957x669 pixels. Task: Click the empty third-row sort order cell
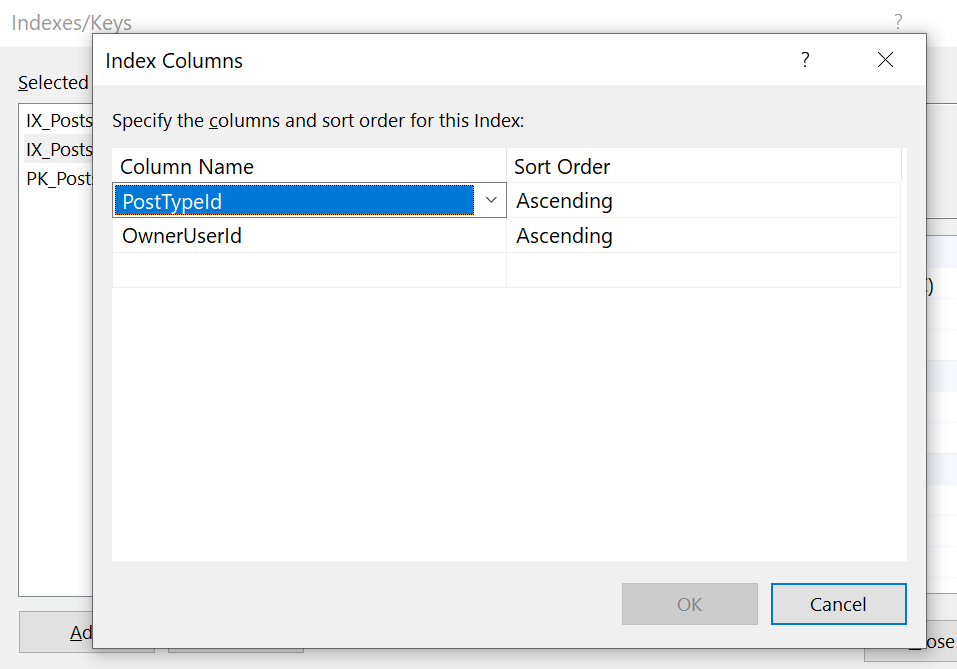click(703, 270)
